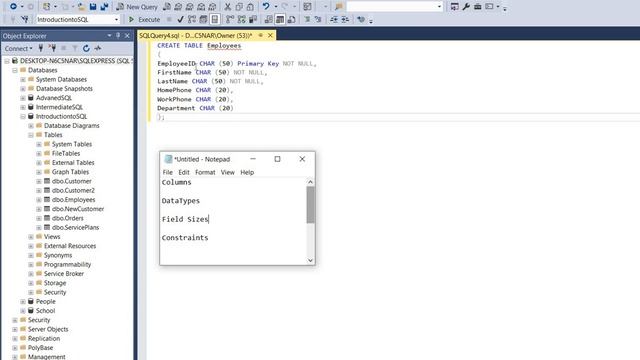Click the query options icon
This screenshot has width=640, height=360.
click(203, 19)
